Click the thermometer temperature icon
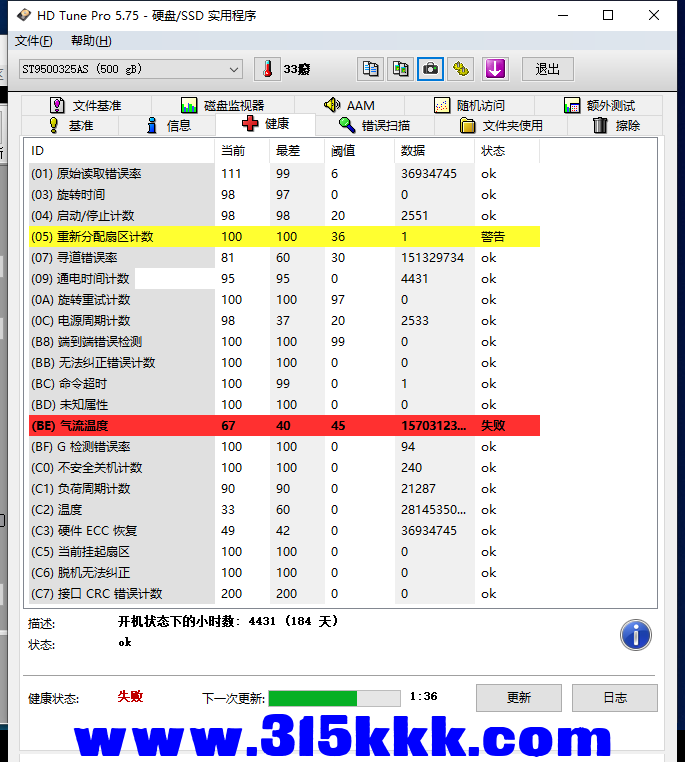Image resolution: width=685 pixels, height=762 pixels. click(x=268, y=69)
